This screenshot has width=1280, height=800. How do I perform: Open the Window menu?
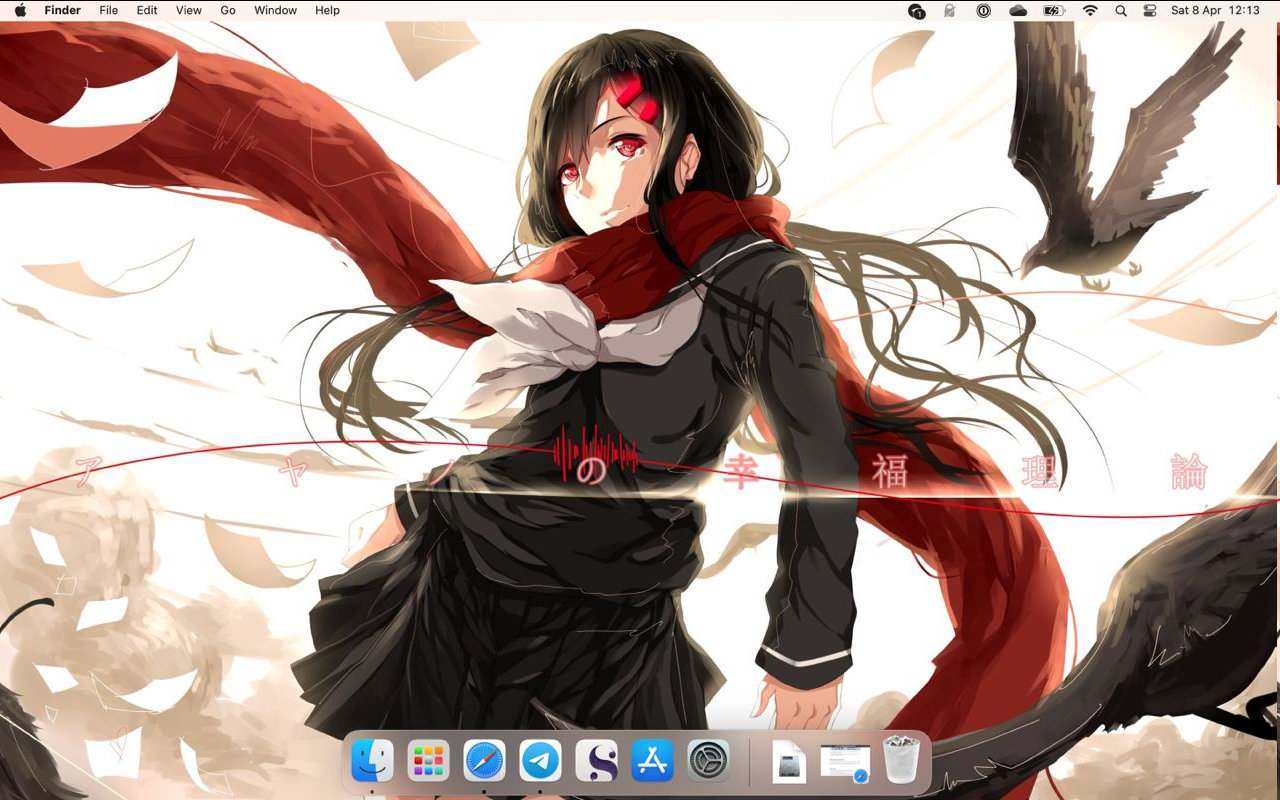275,10
